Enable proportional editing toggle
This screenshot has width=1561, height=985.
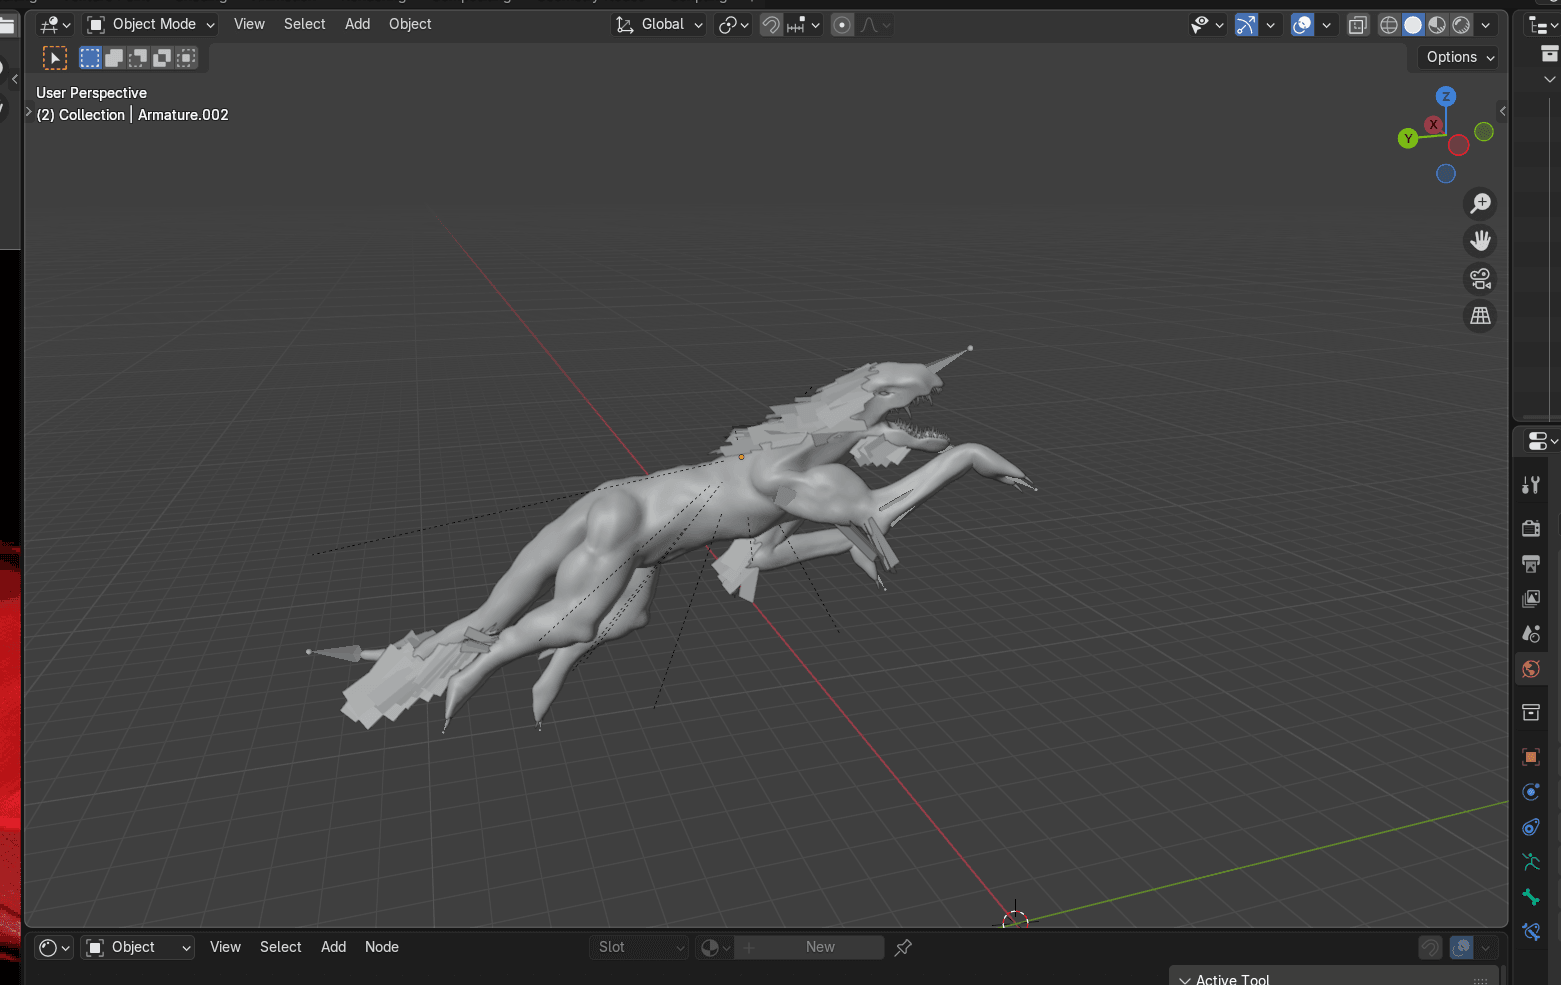click(842, 25)
